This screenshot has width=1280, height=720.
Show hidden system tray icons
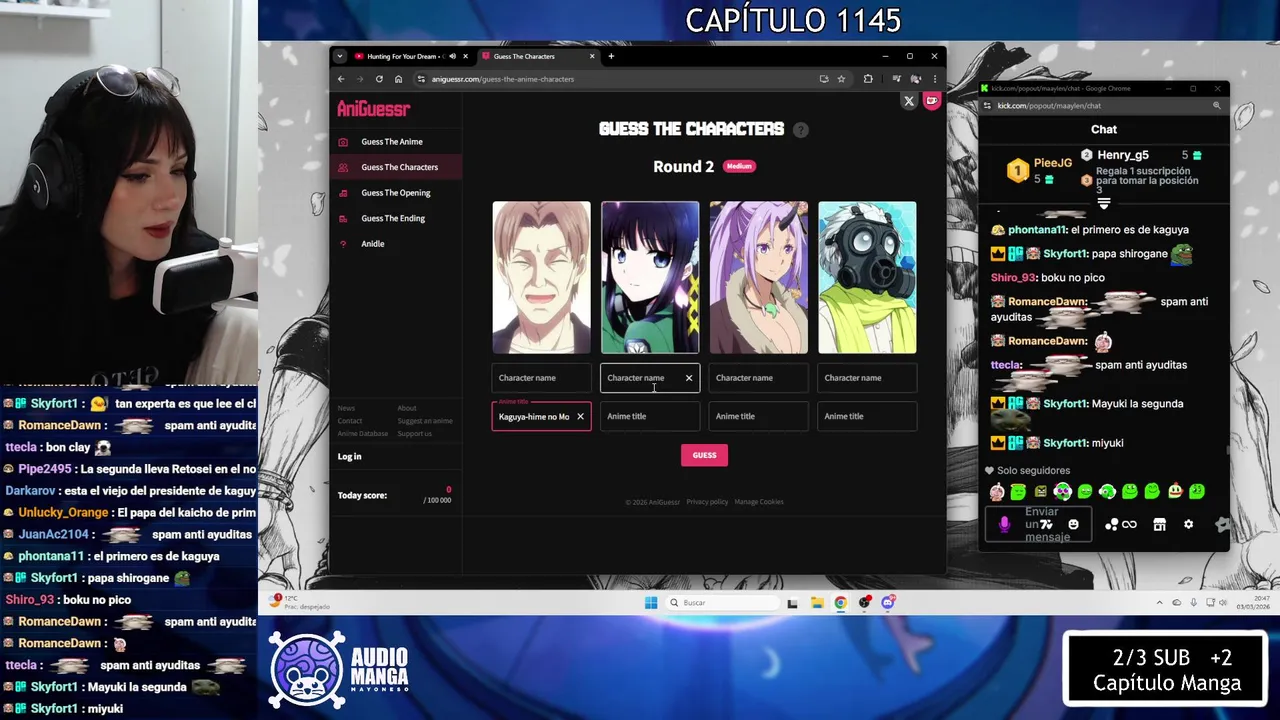tap(1160, 602)
